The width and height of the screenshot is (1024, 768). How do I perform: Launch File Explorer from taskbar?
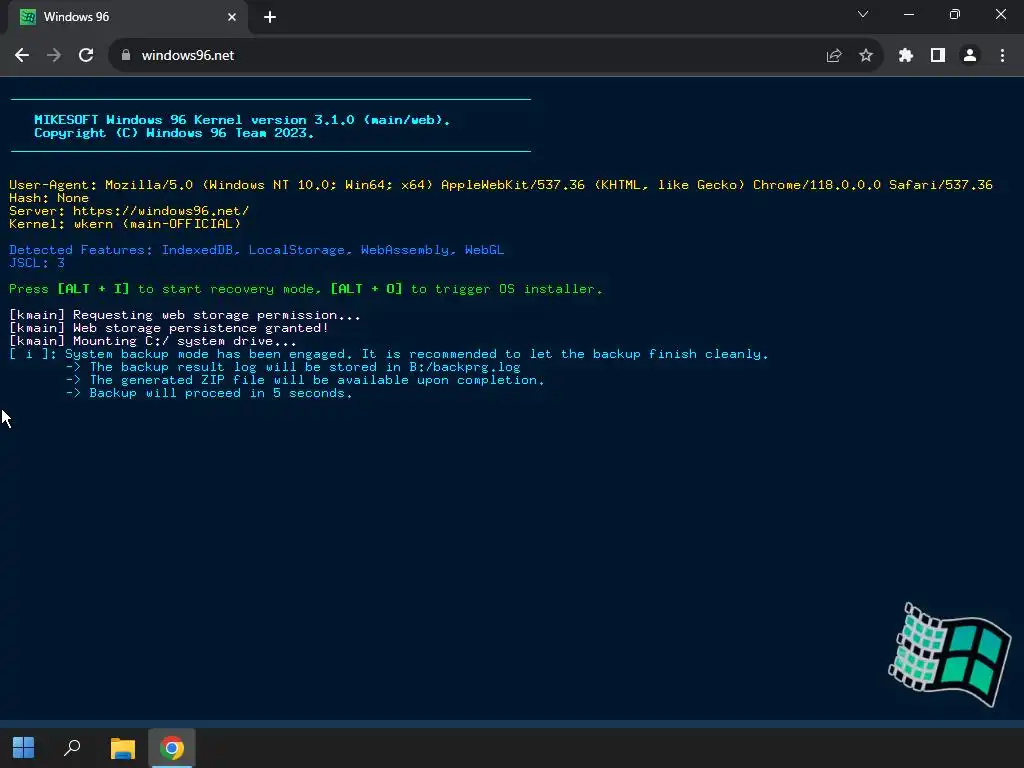click(122, 748)
